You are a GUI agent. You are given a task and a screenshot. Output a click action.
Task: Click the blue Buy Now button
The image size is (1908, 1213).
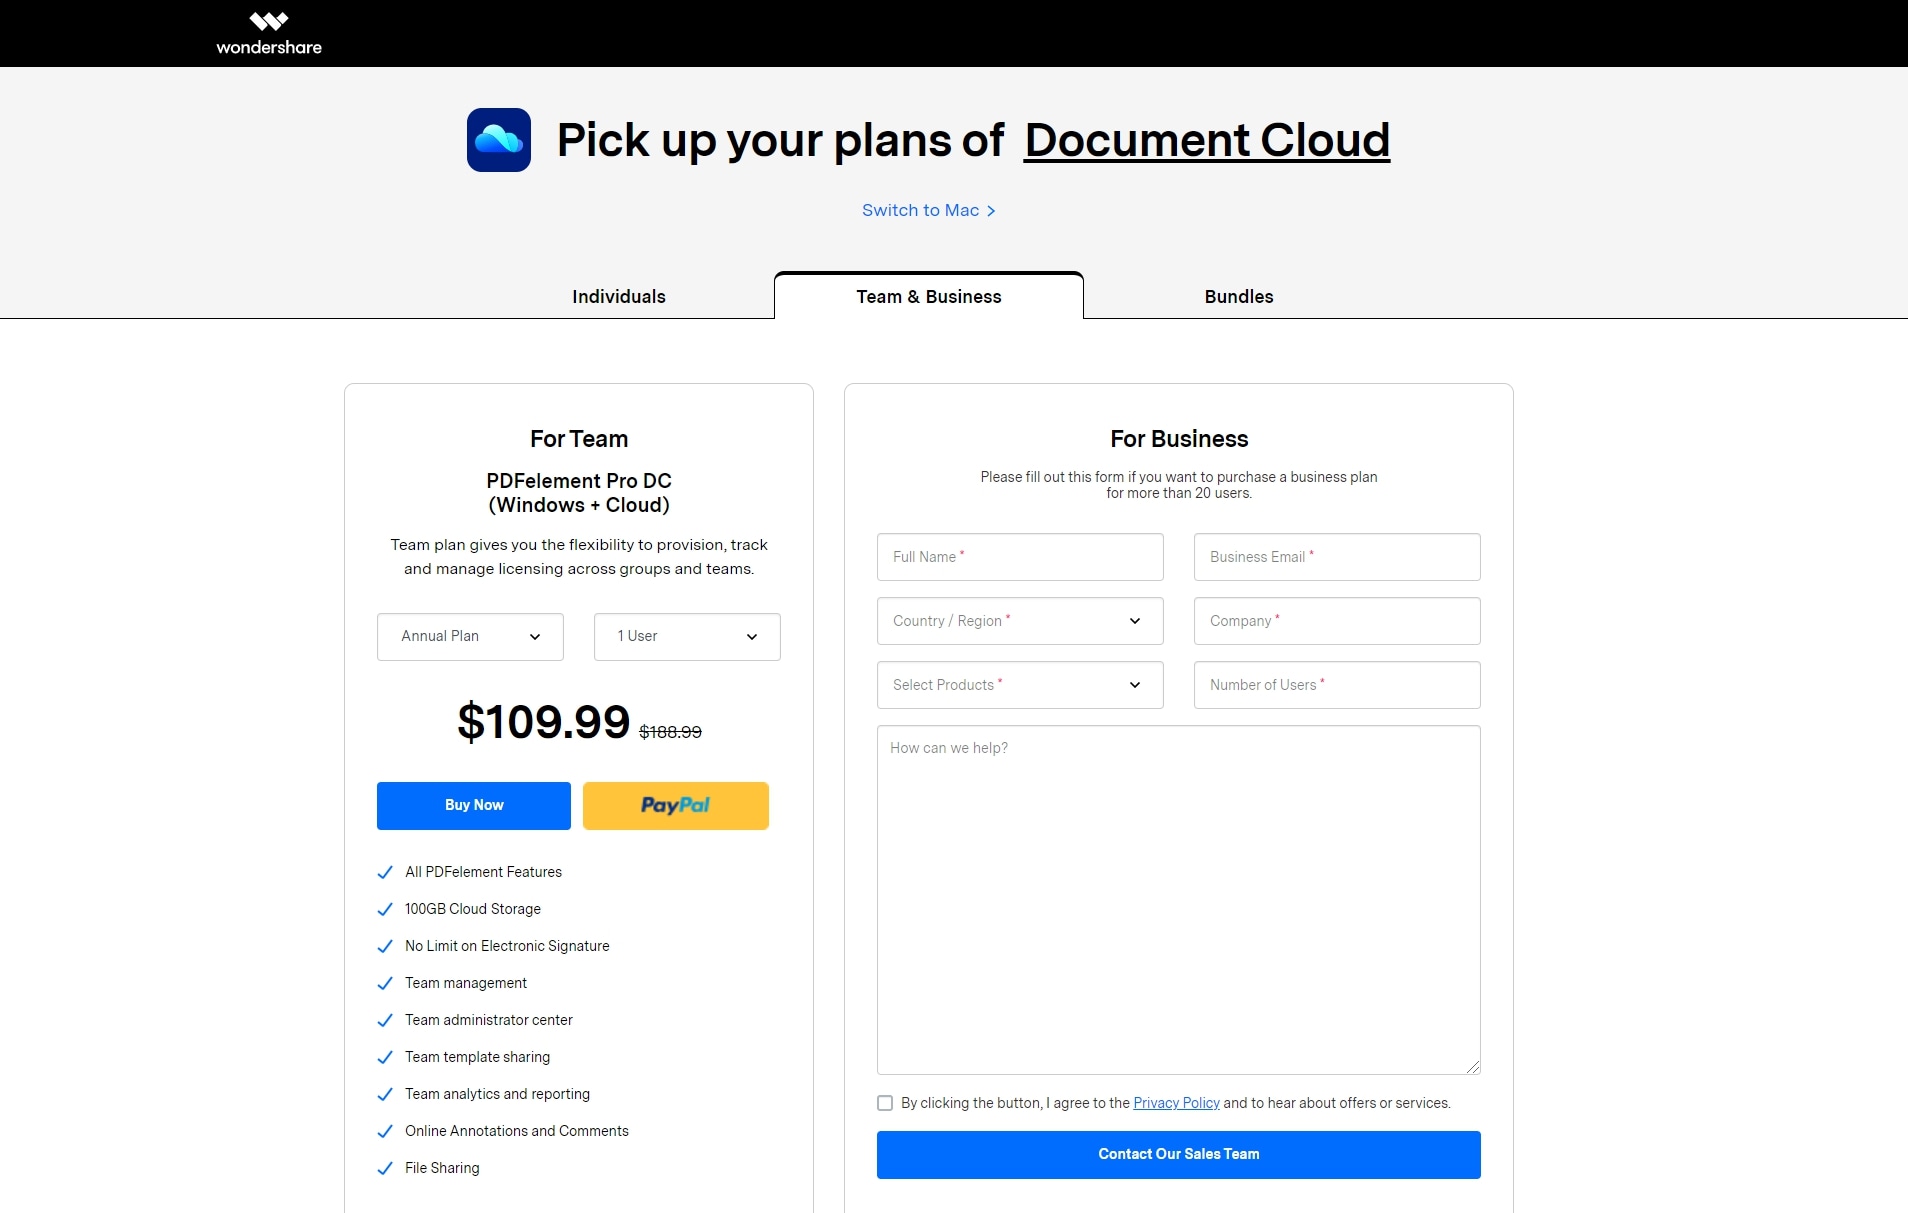point(474,806)
